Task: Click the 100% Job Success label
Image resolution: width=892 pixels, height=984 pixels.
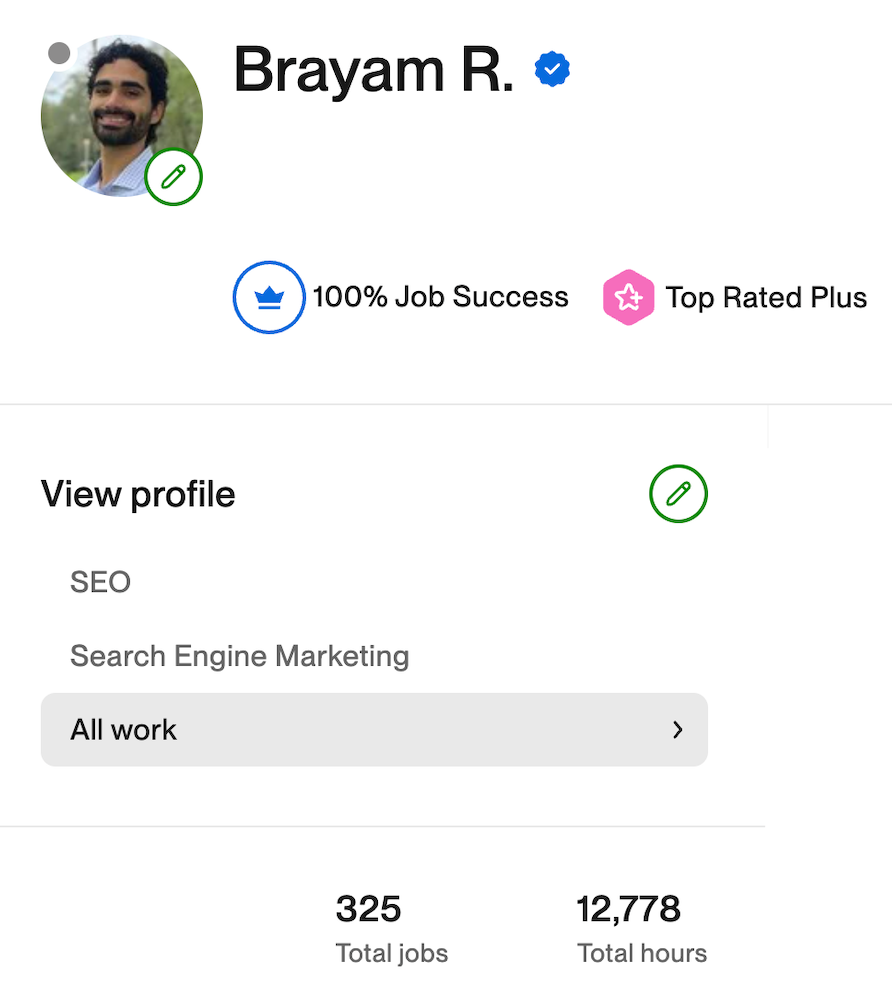Action: 440,297
